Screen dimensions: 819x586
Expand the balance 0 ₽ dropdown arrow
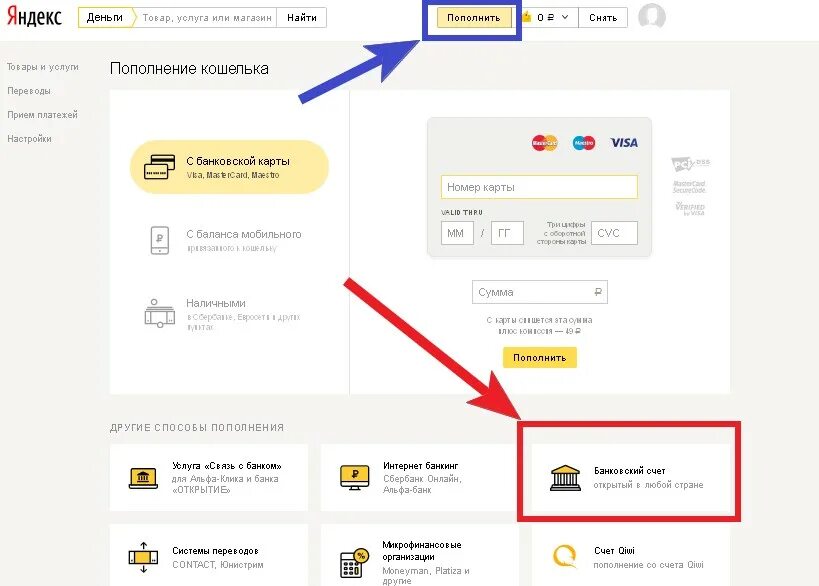565,17
